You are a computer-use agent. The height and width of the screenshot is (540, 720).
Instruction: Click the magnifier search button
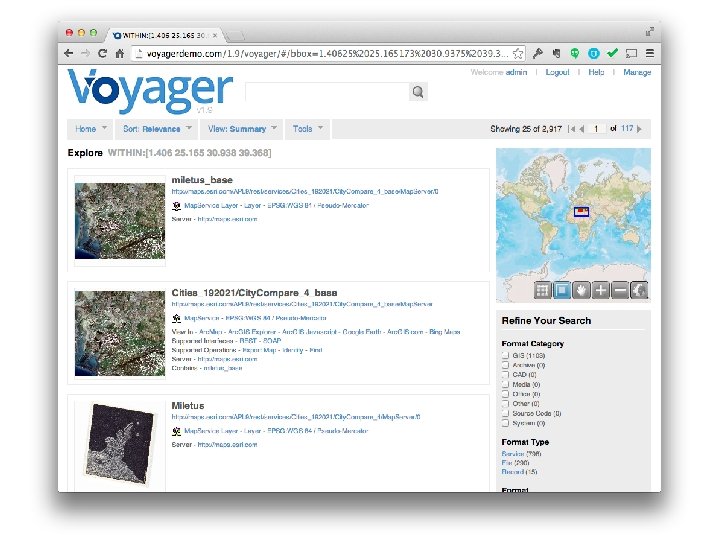point(418,92)
